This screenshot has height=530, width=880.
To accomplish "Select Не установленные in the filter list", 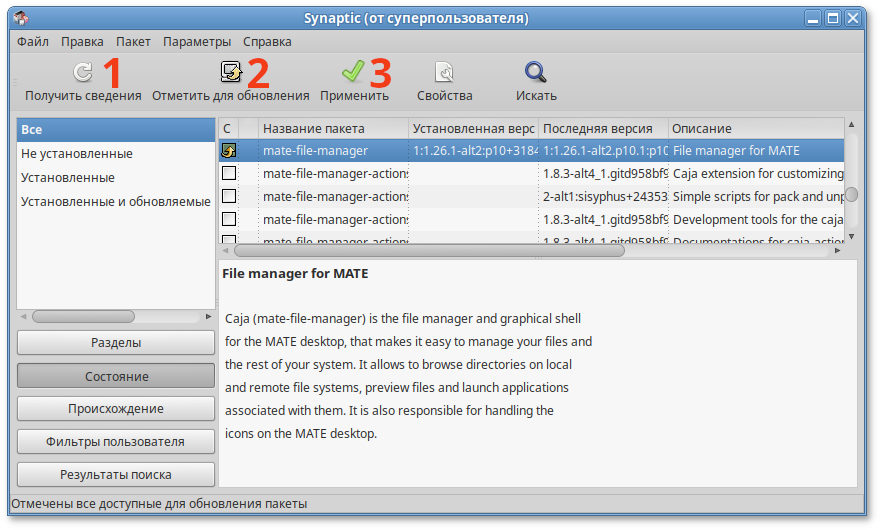I will (x=77, y=154).
